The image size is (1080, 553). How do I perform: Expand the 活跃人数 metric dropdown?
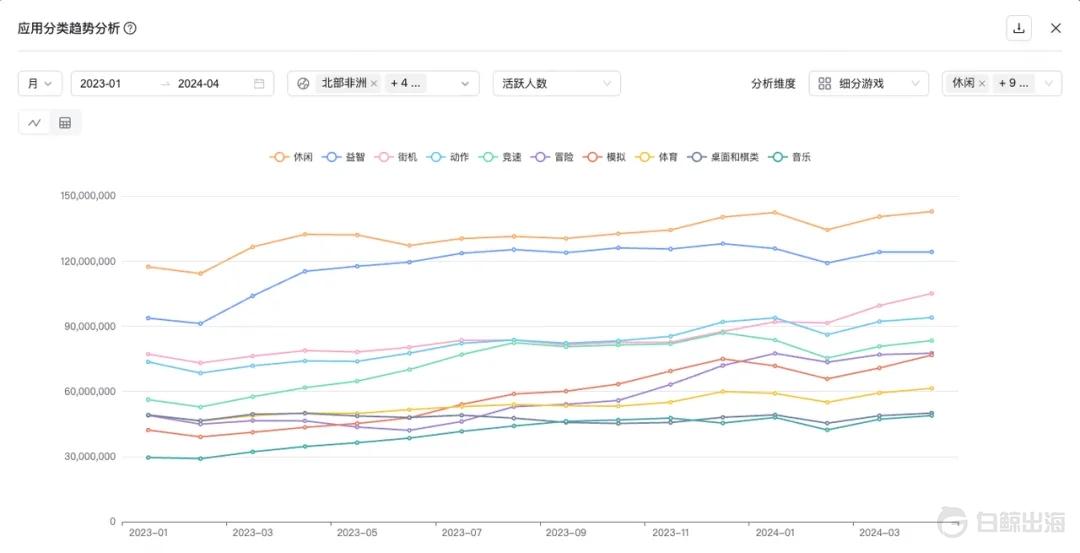(x=556, y=84)
